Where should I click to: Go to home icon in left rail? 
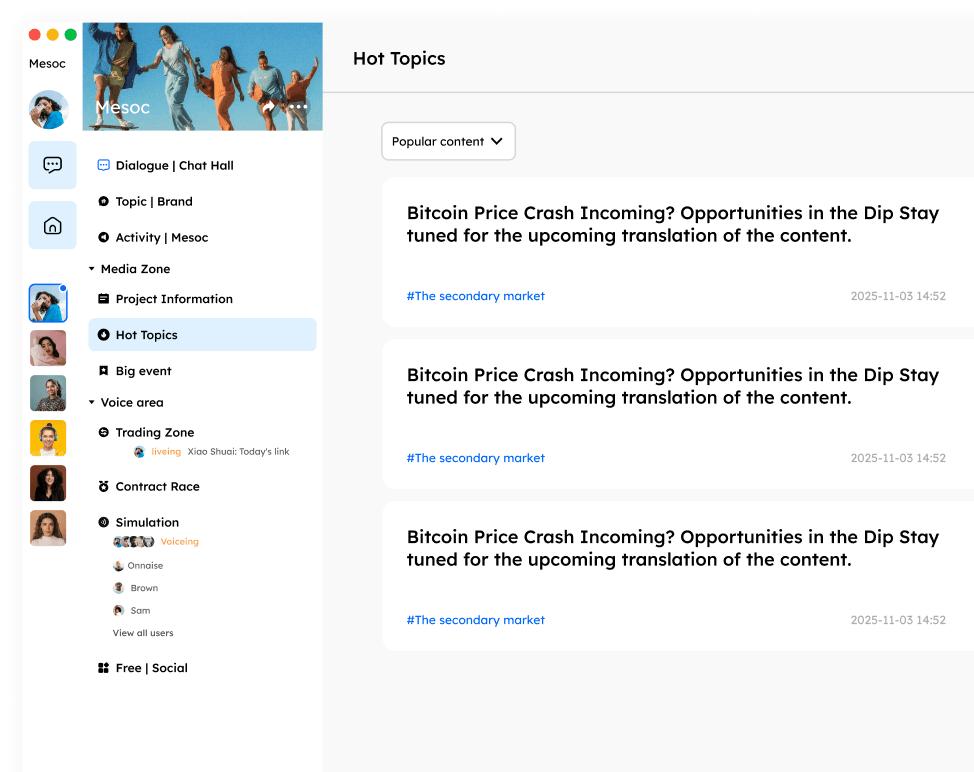pyautogui.click(x=52, y=226)
